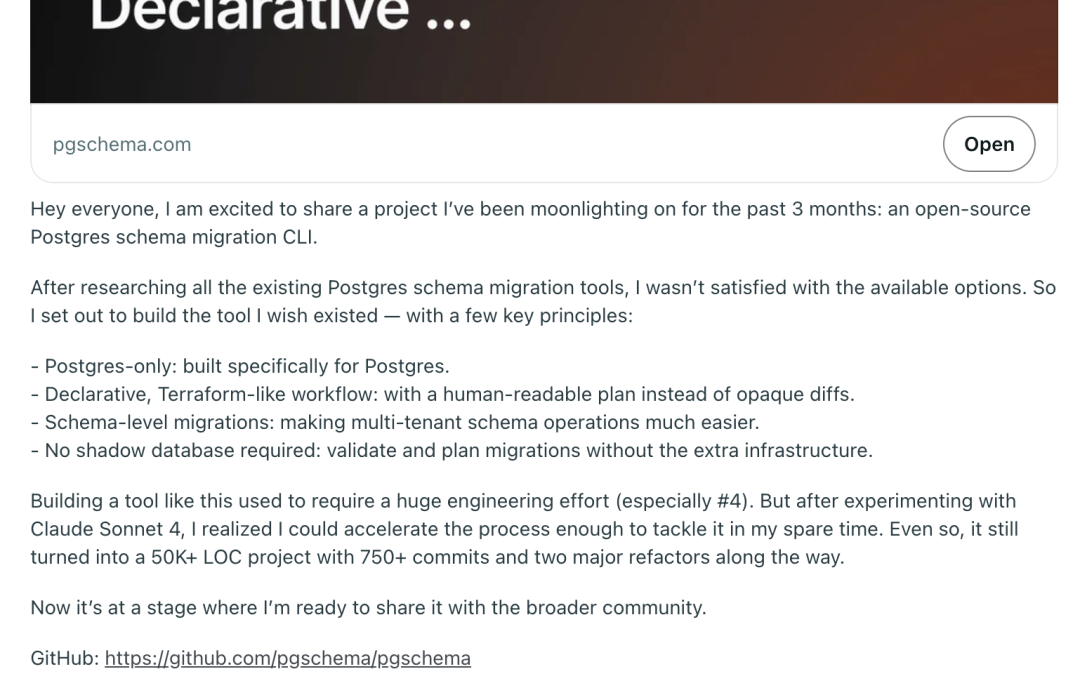Click the "GitHub:" label before the link

(65, 658)
